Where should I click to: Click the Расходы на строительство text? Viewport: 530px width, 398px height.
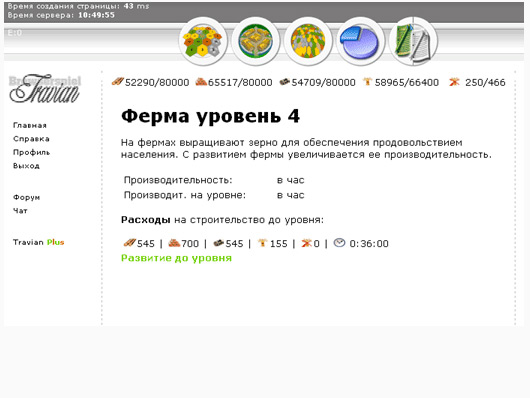click(222, 220)
